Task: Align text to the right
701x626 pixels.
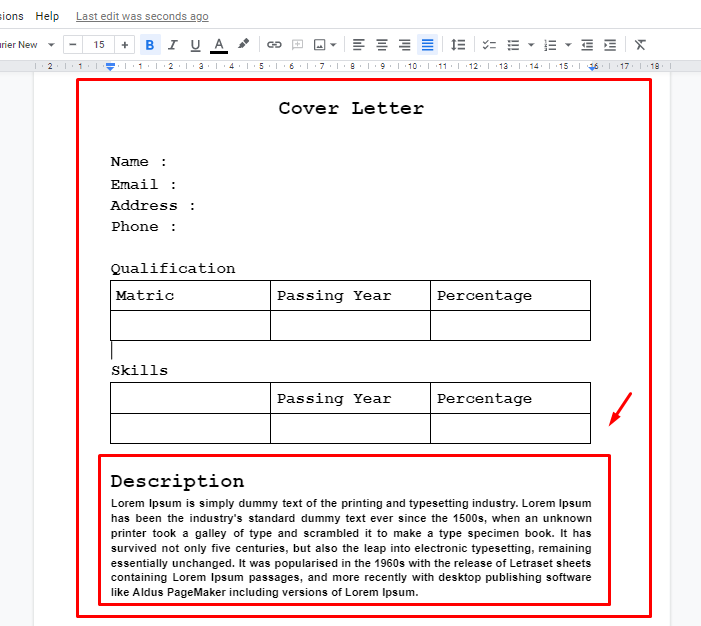Action: pyautogui.click(x=405, y=45)
